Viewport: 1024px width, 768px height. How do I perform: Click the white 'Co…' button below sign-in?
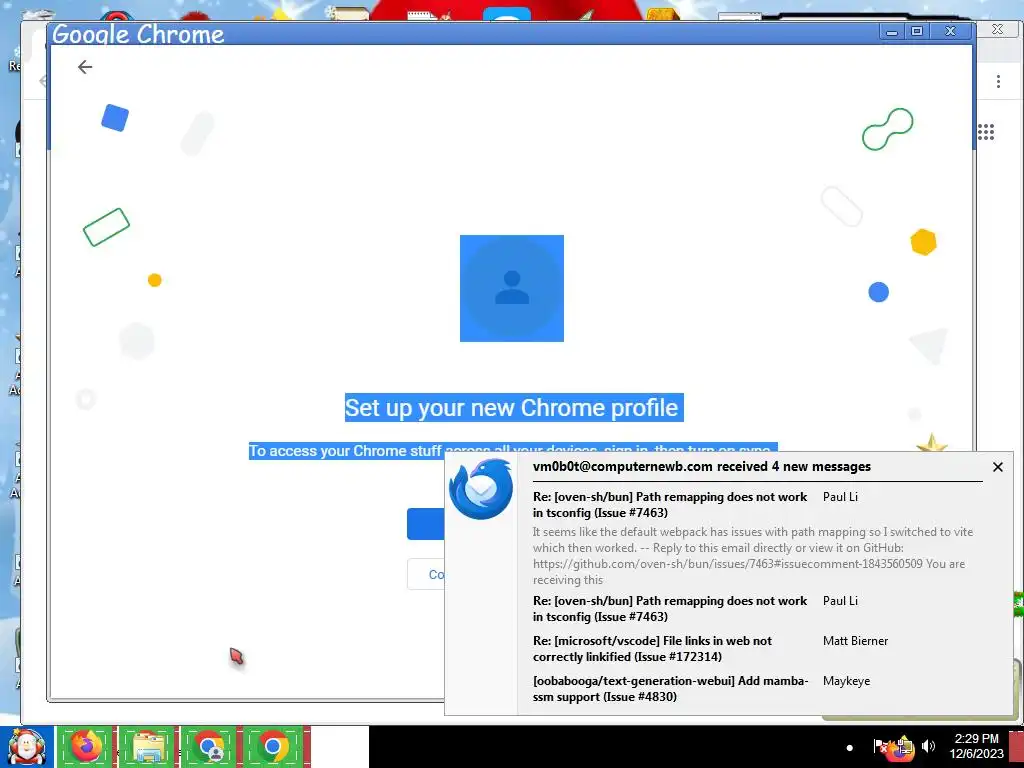426,575
